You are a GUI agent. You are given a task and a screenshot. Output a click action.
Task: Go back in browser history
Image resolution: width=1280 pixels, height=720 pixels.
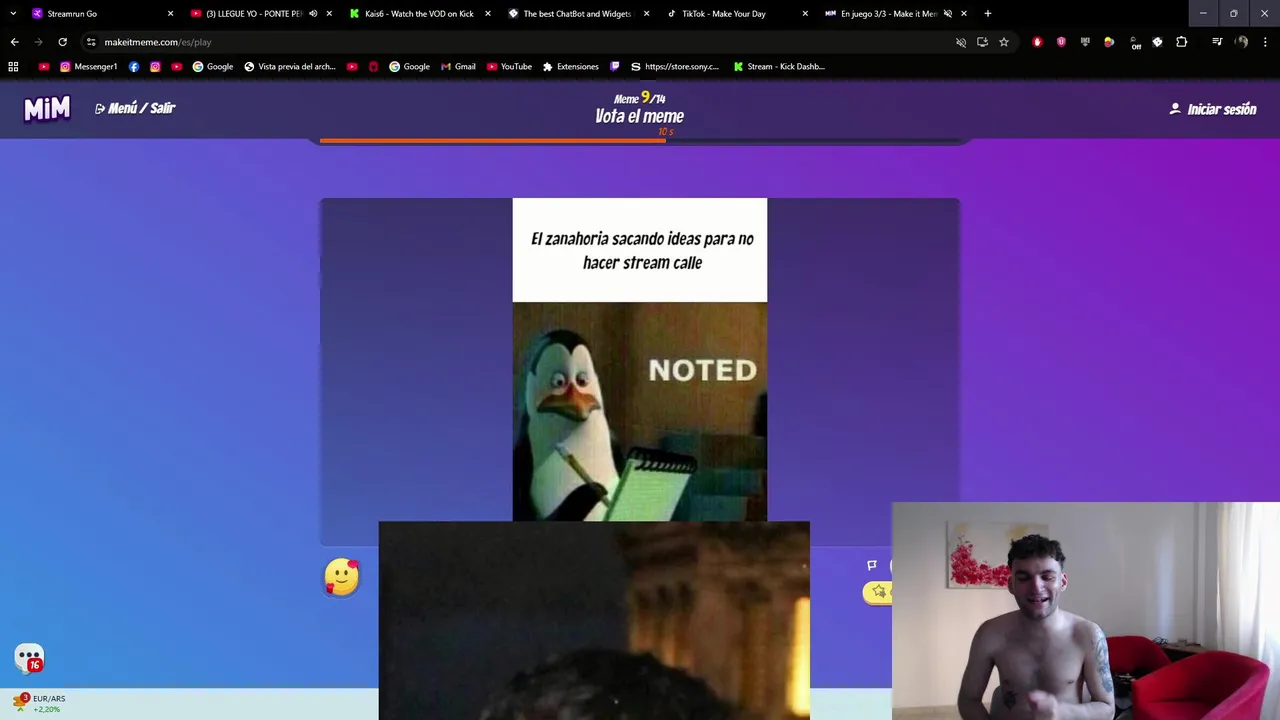click(14, 42)
